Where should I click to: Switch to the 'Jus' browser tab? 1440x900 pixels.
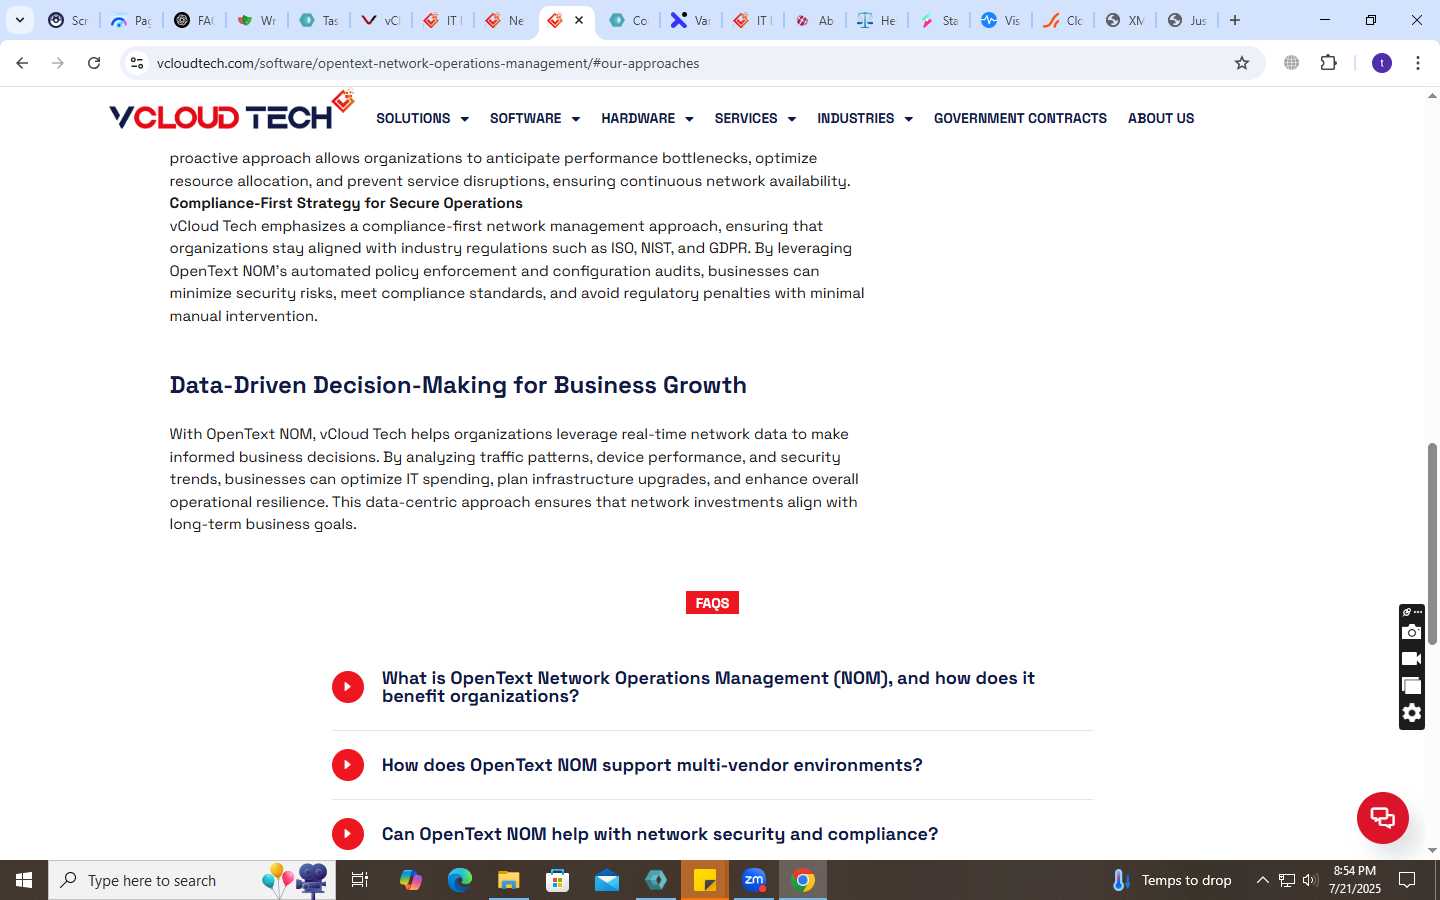[1187, 20]
